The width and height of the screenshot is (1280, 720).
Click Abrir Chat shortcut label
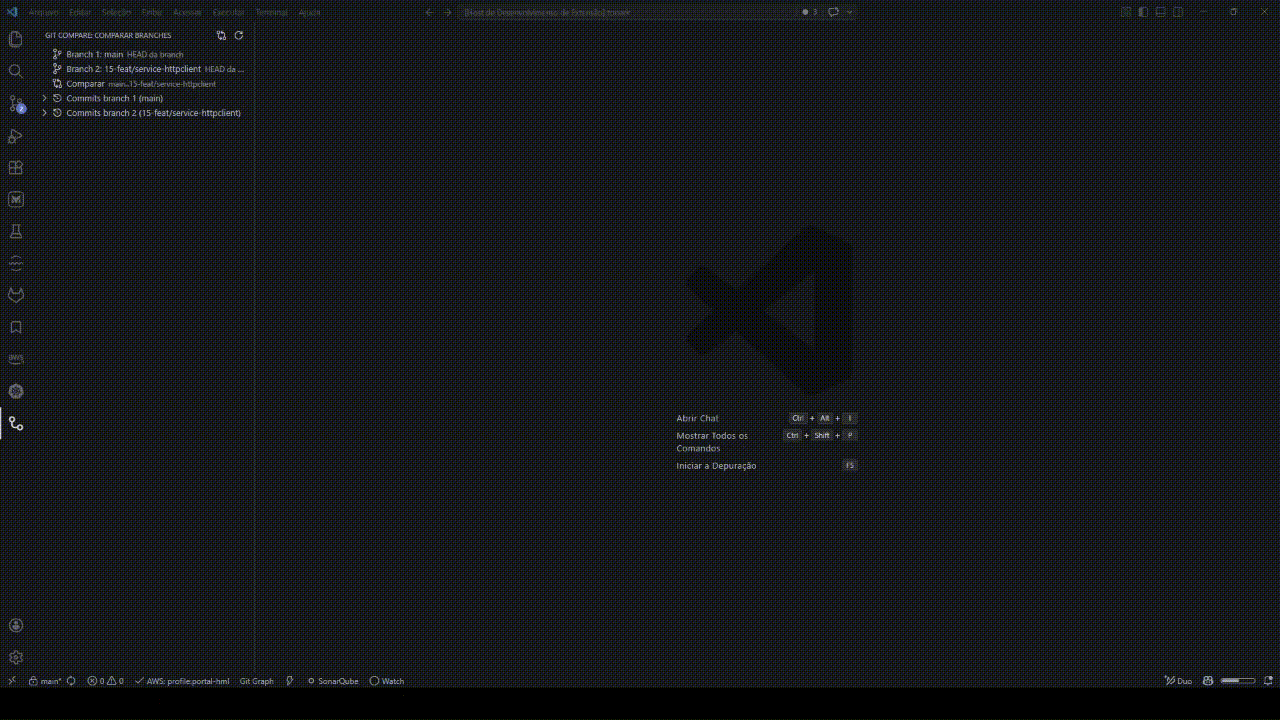tap(697, 418)
